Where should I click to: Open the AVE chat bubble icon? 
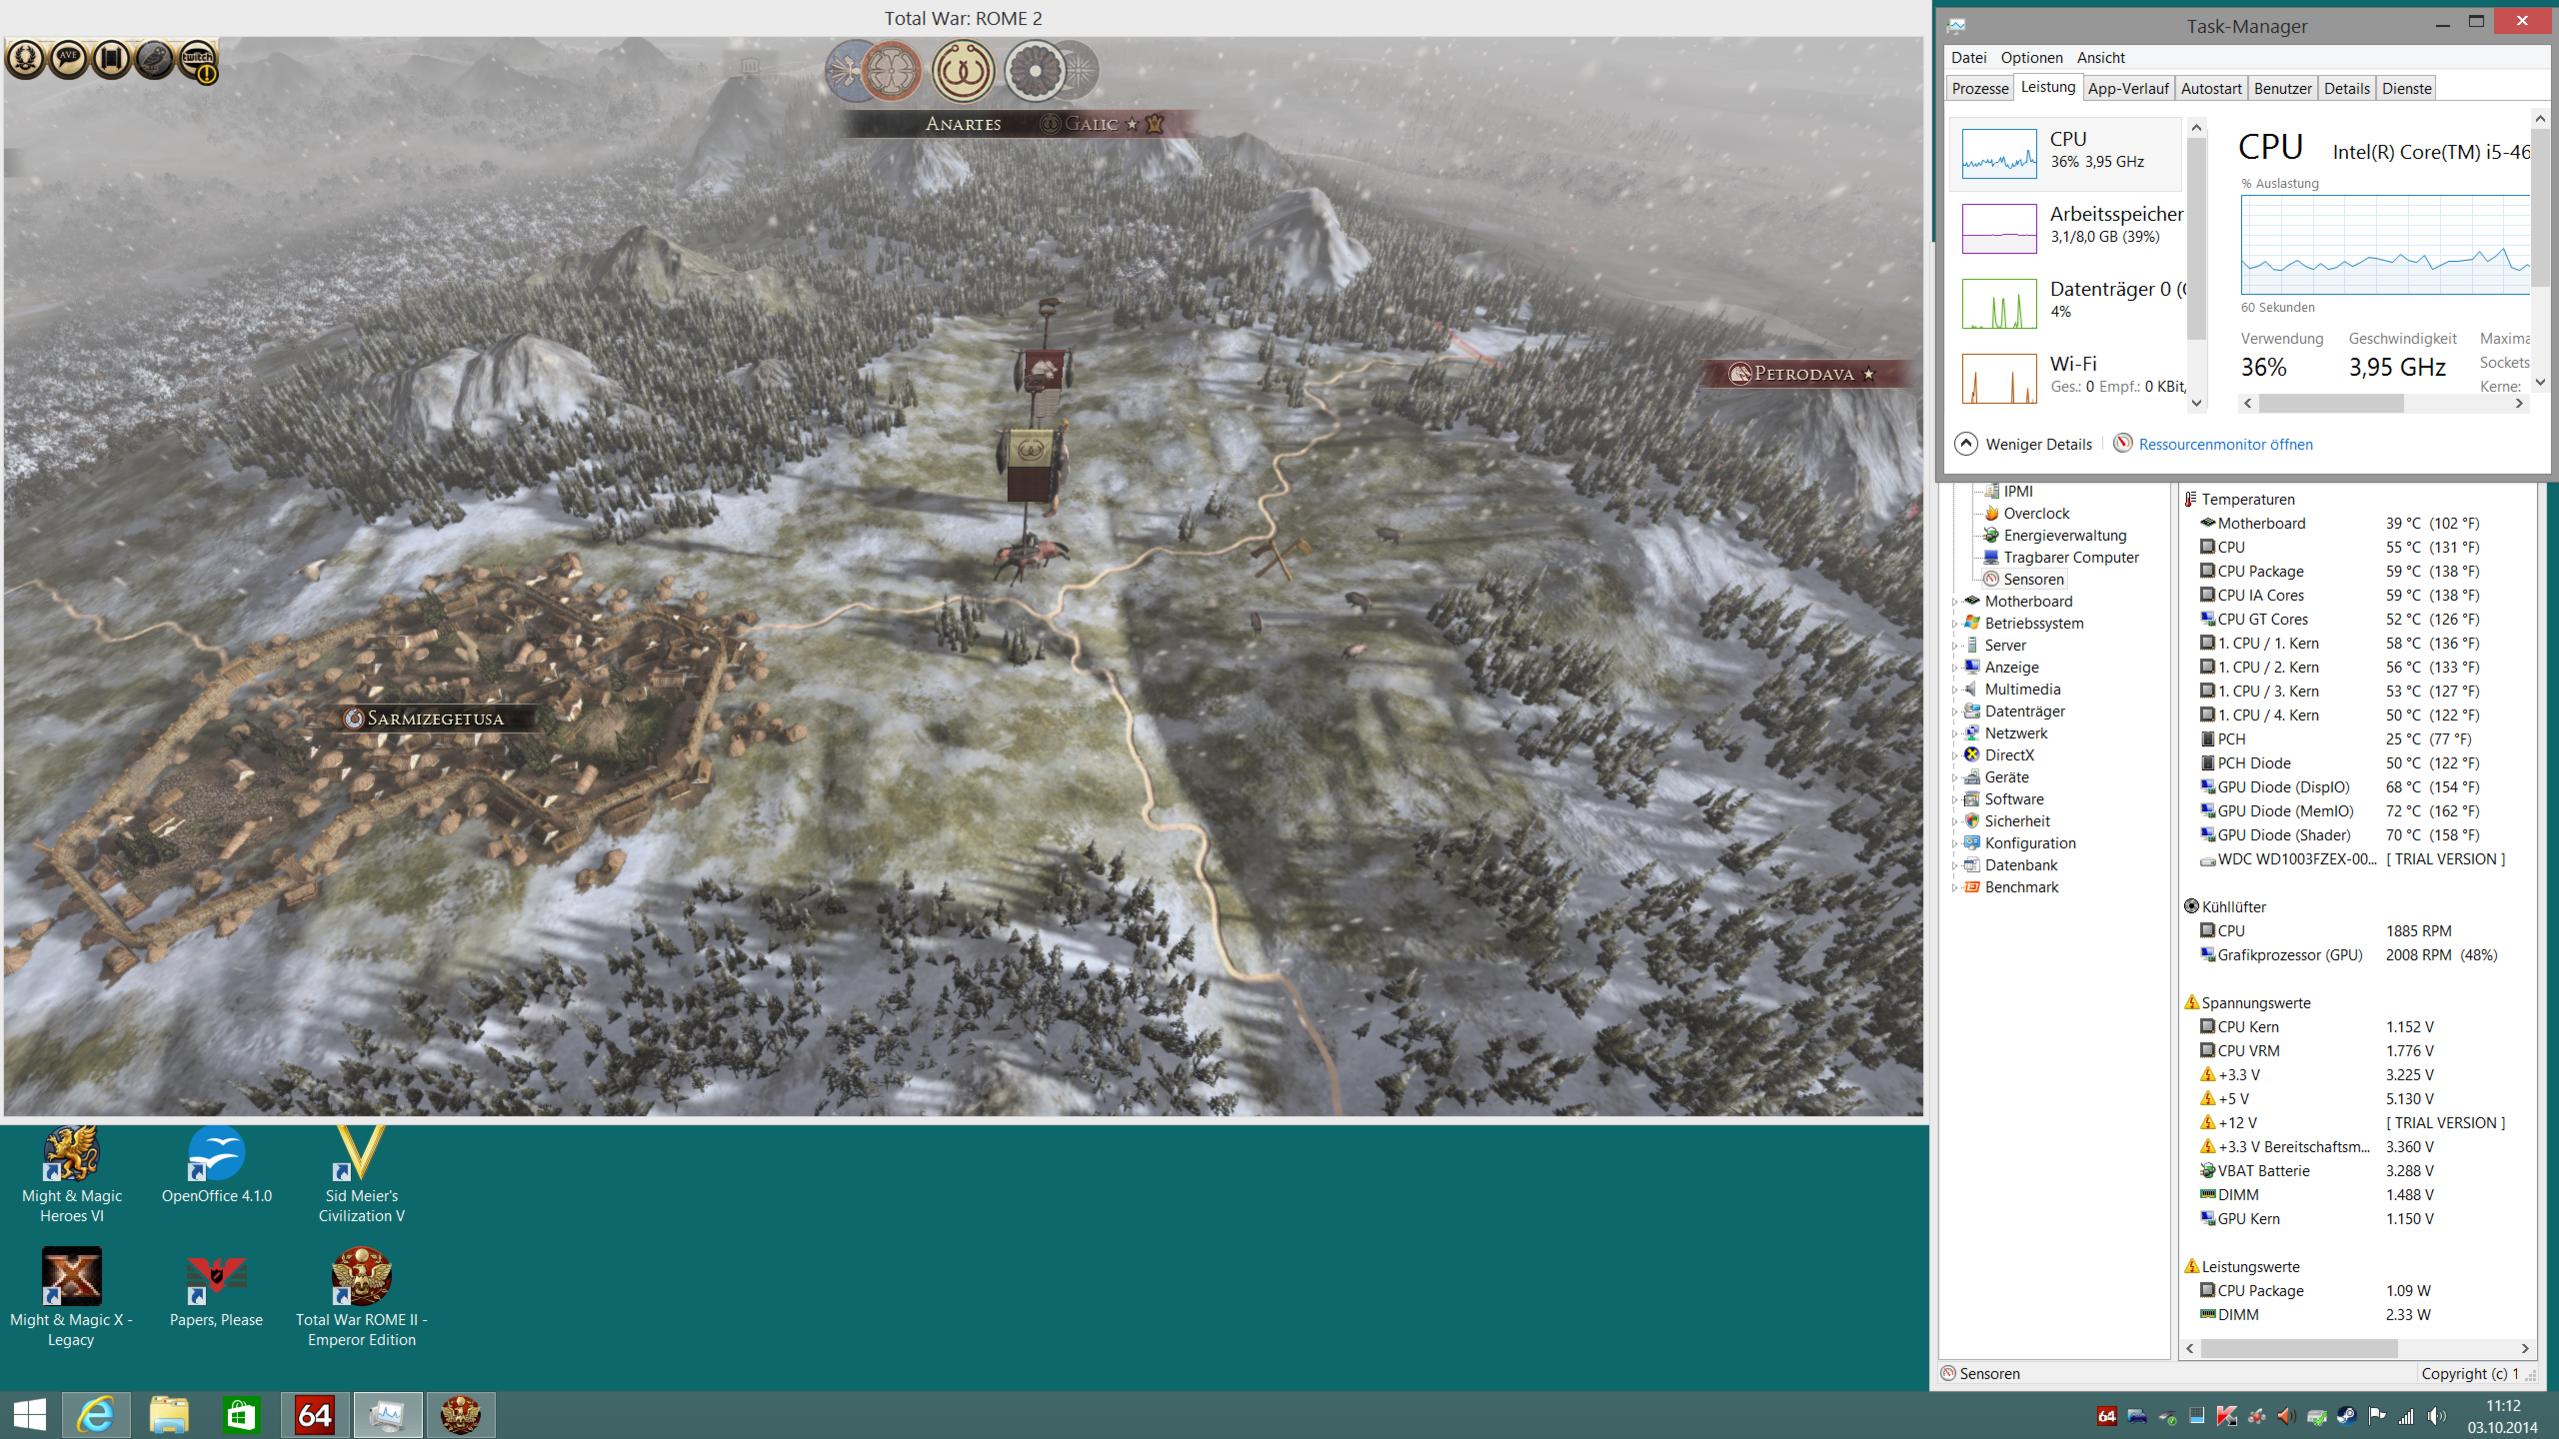click(x=68, y=59)
